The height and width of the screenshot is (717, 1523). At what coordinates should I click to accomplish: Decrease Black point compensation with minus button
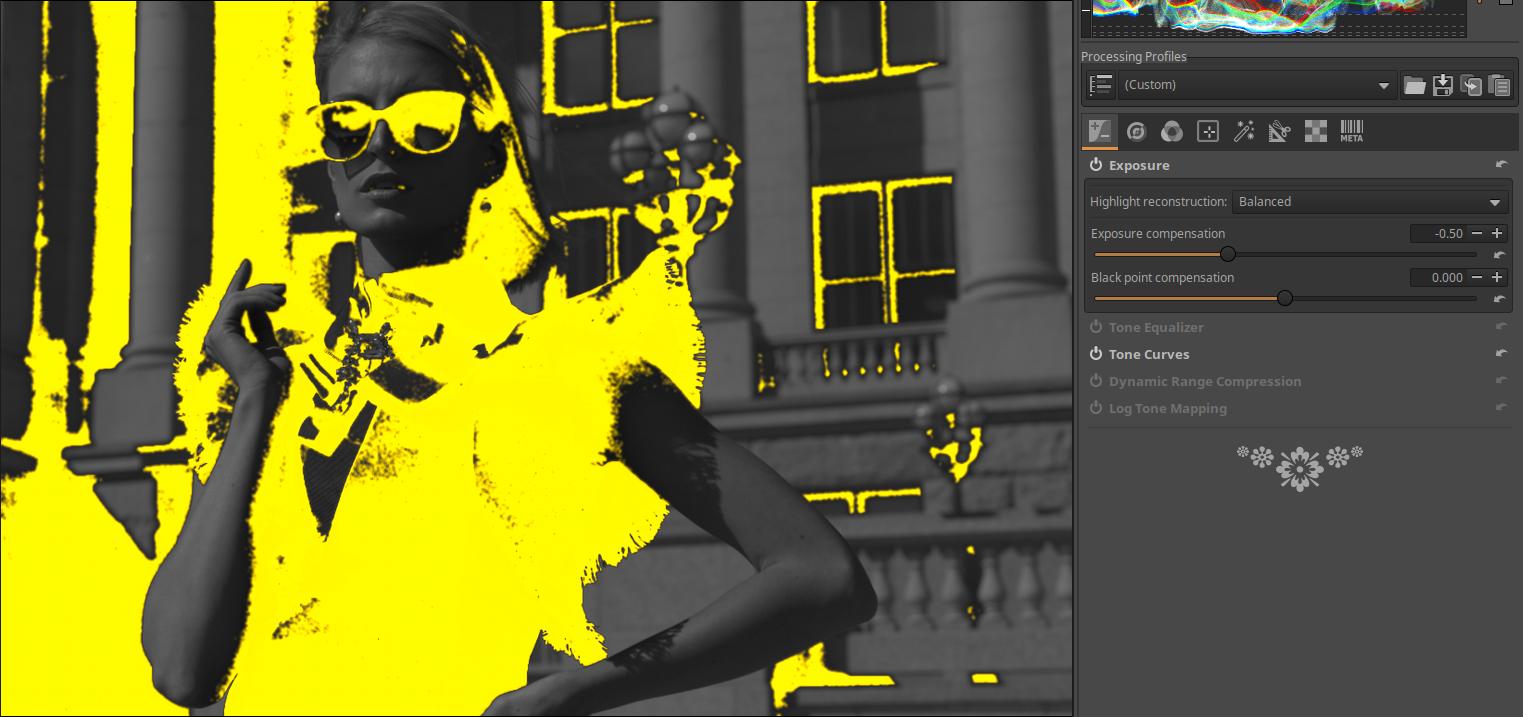point(1477,278)
